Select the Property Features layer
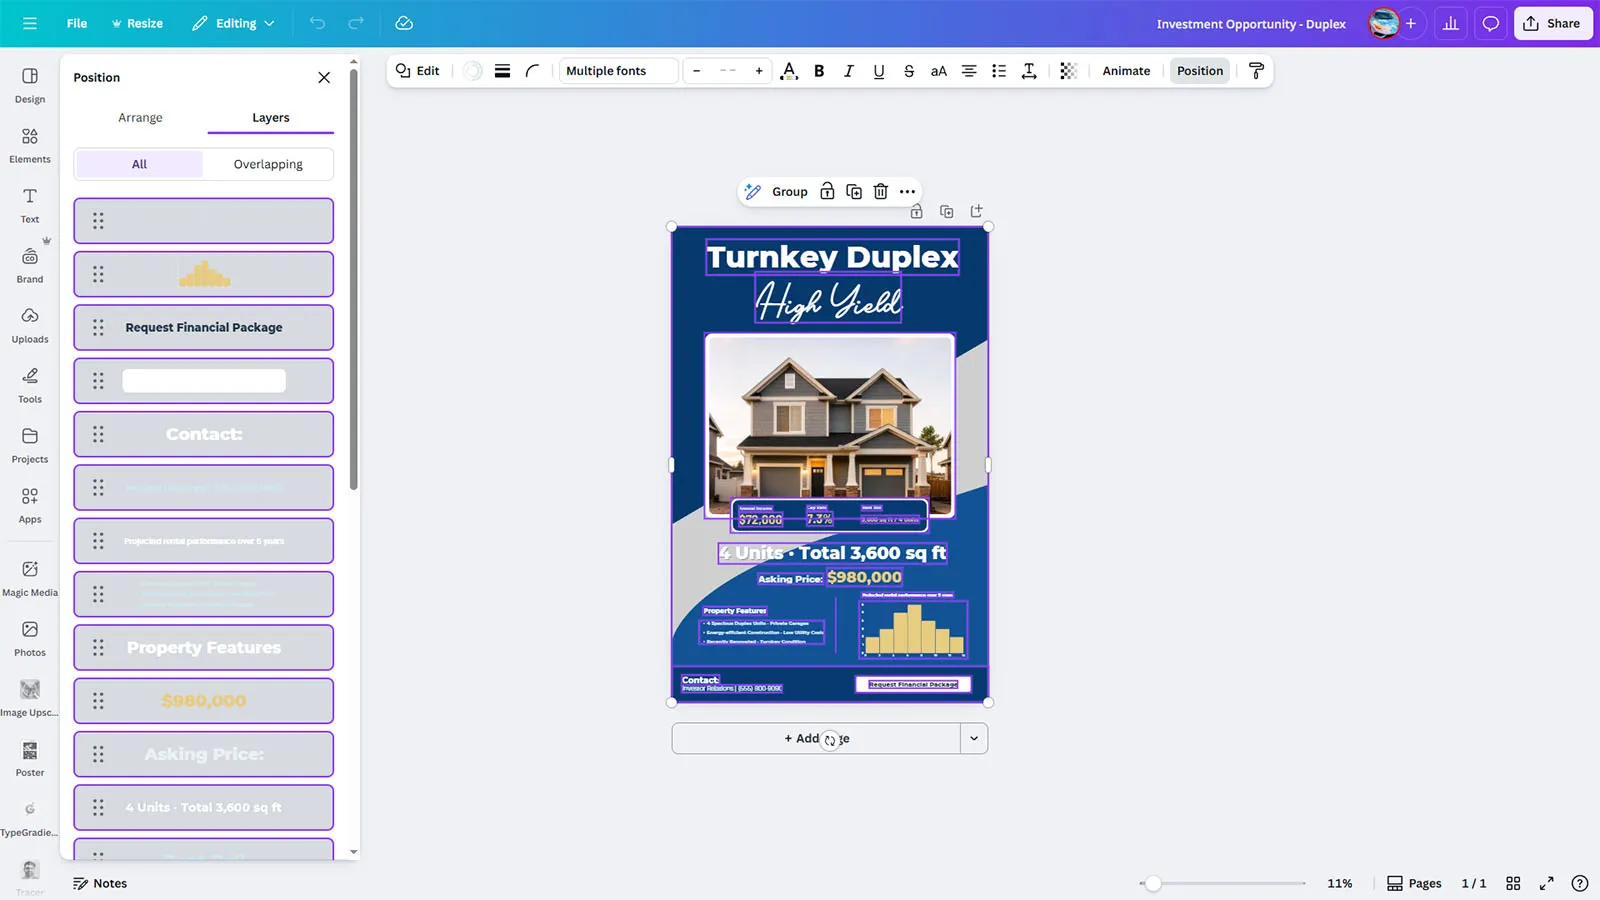Image resolution: width=1600 pixels, height=900 pixels. point(204,648)
